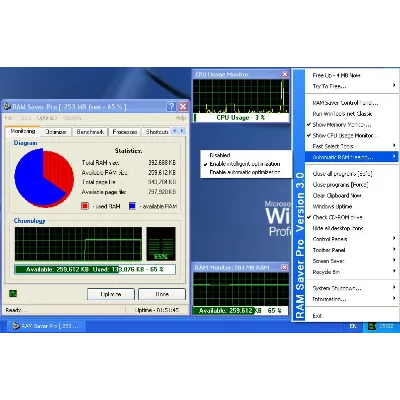Close the CPU Usage Monitor window
Screen dimensions: 400x400
[285, 74]
